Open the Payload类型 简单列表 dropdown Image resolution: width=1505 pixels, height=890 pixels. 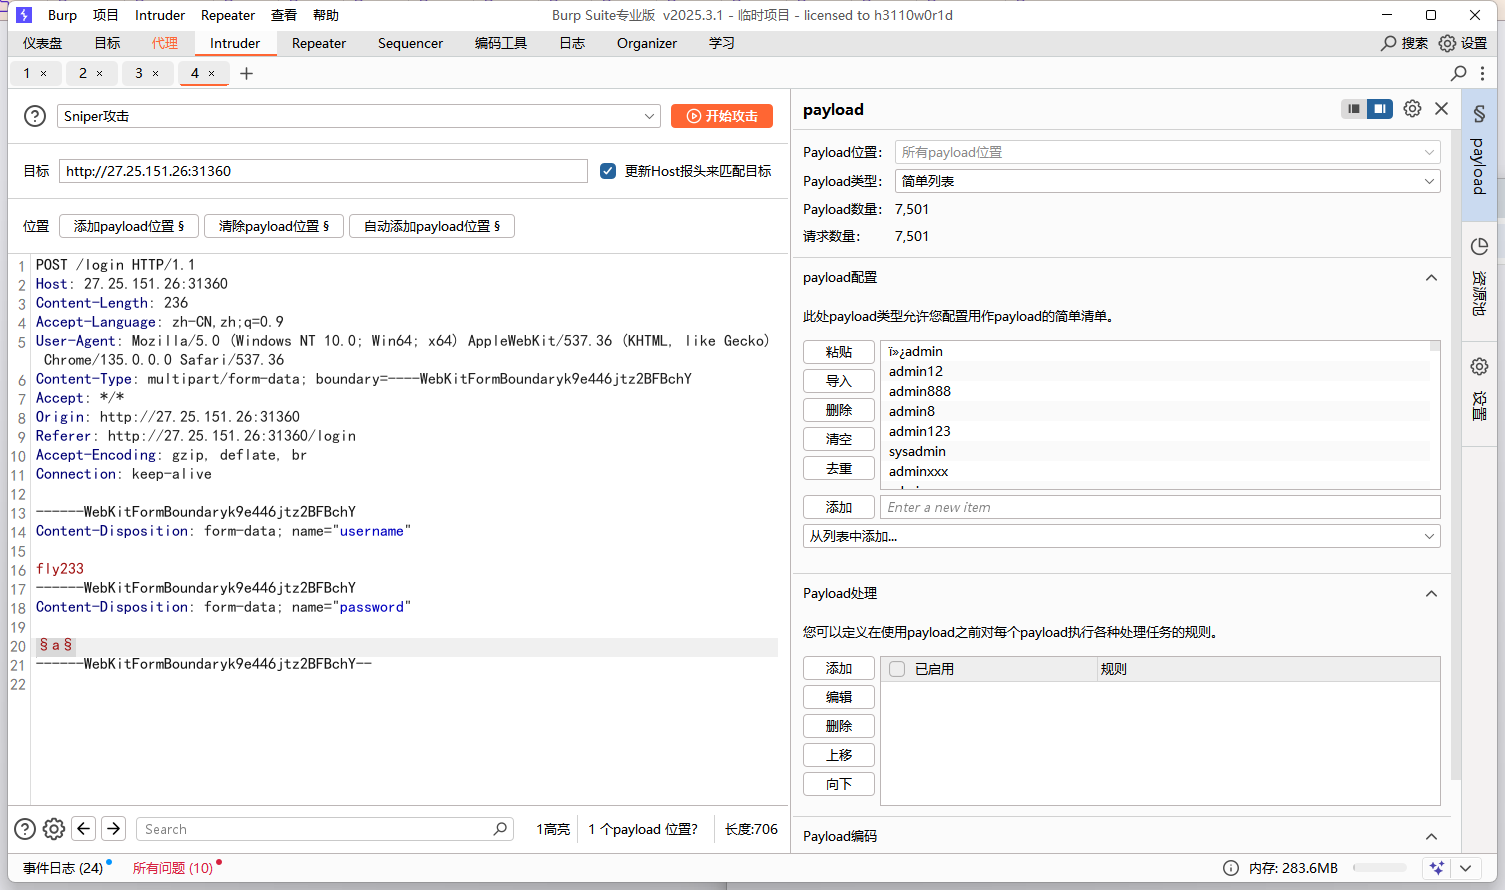pos(1167,181)
